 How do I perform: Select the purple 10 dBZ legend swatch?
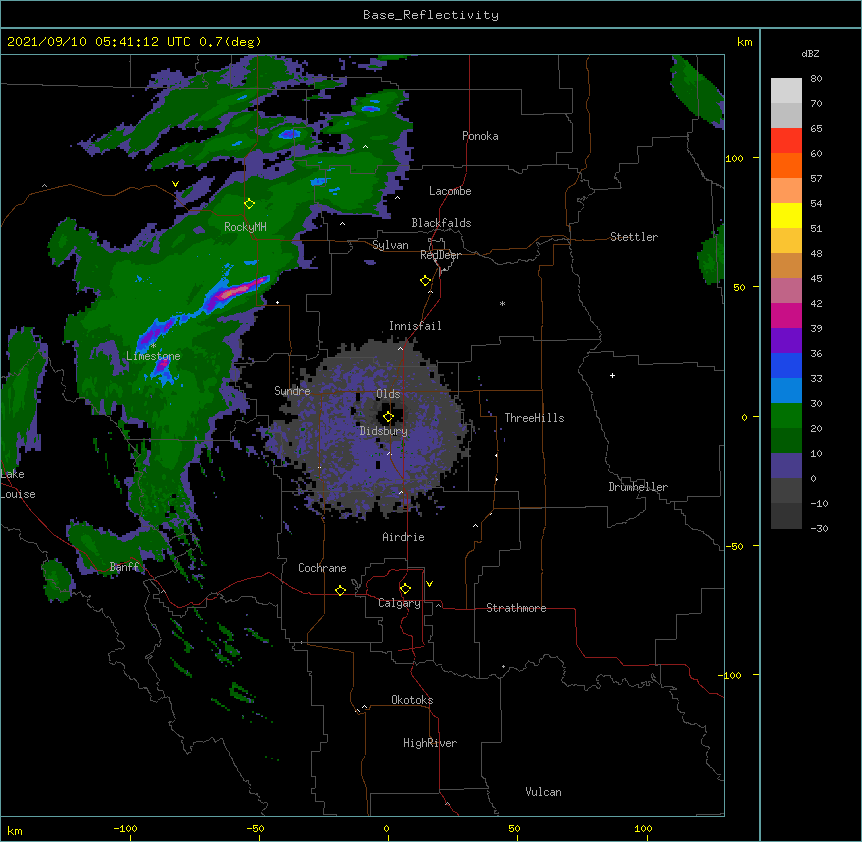pos(786,466)
